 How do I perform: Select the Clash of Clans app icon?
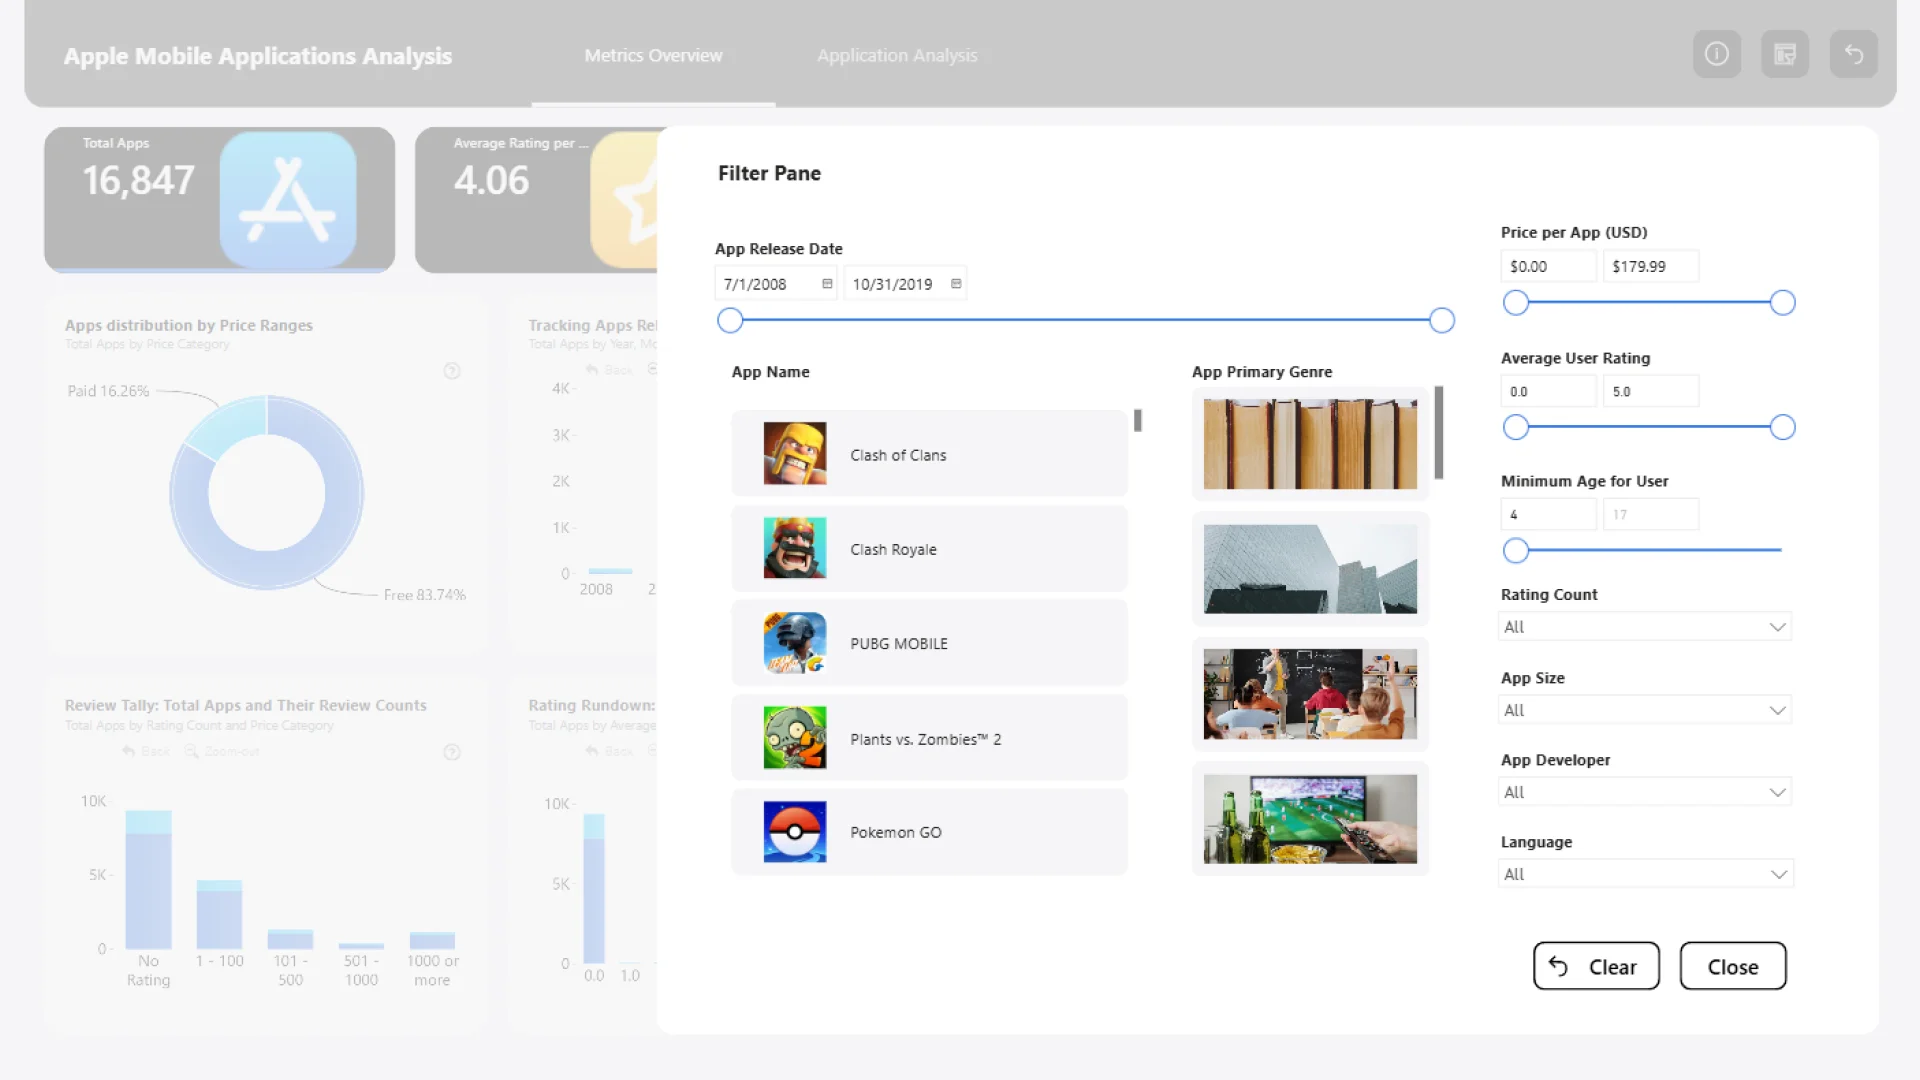(x=795, y=454)
